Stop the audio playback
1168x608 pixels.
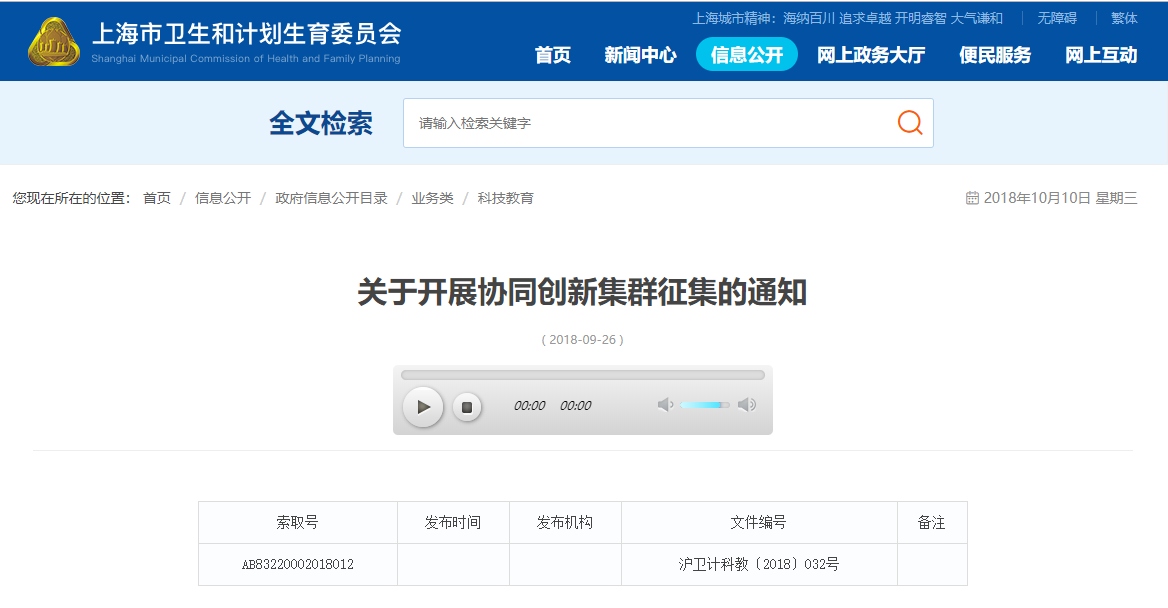467,407
